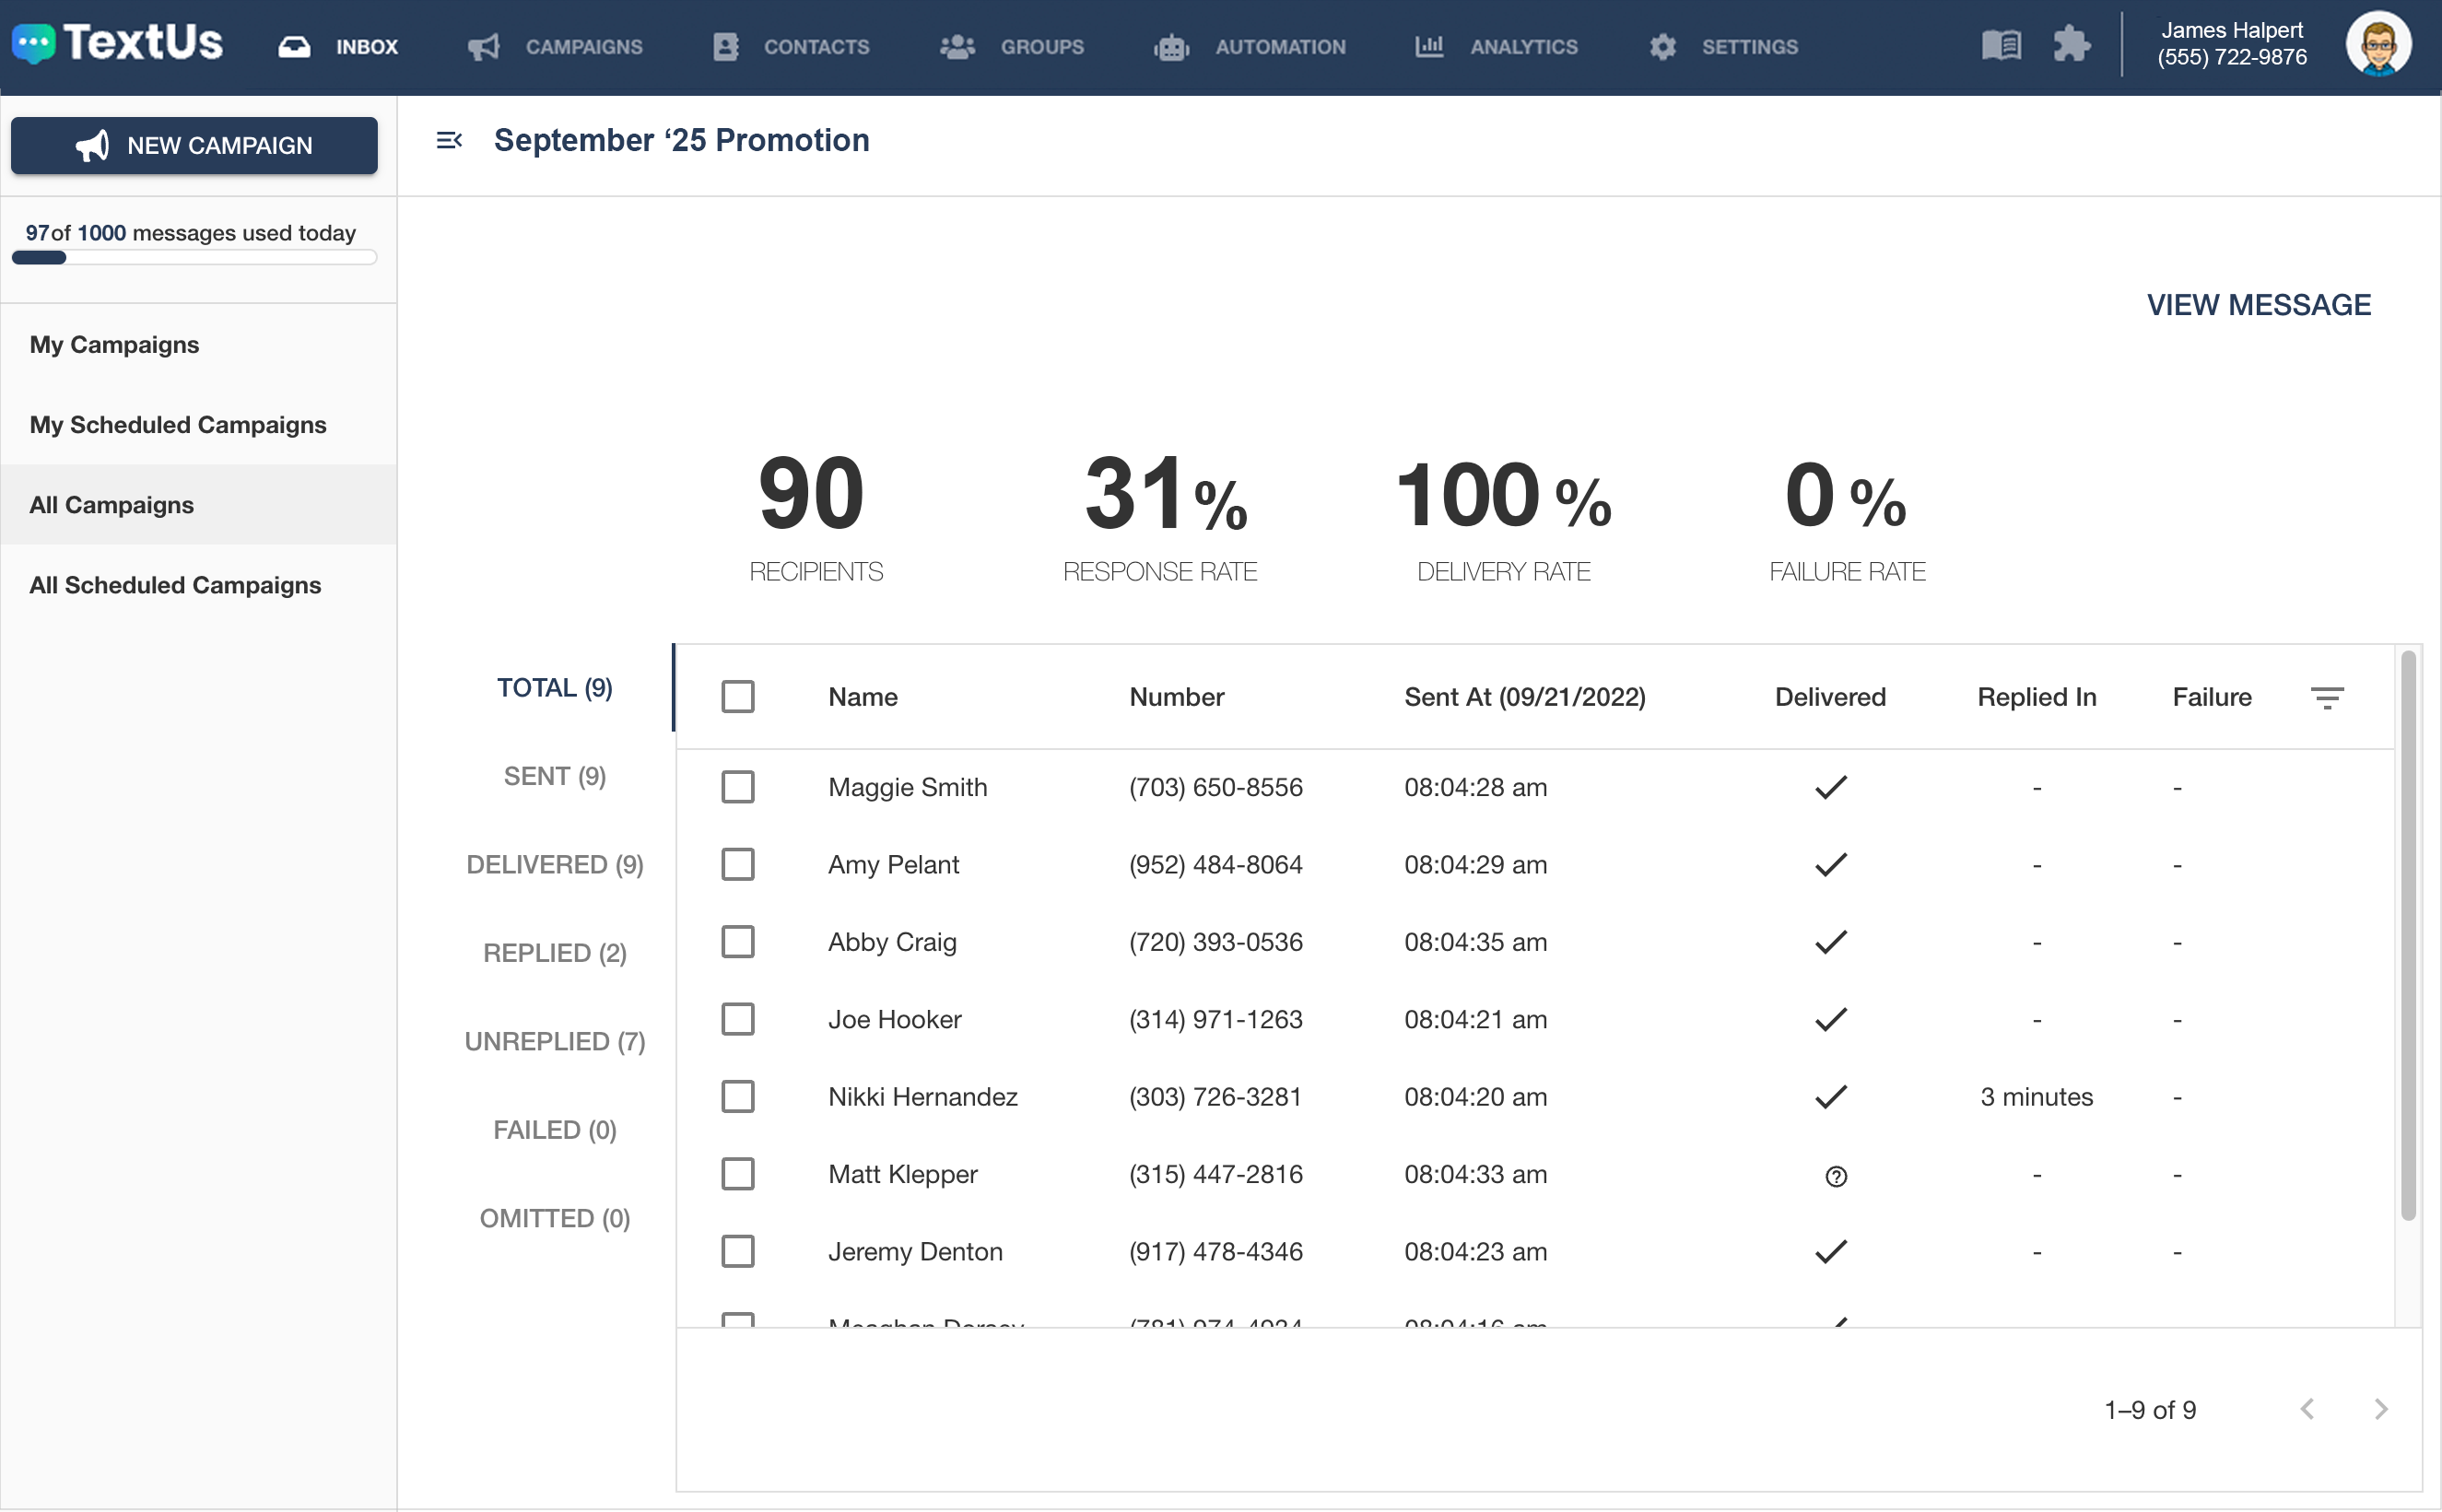This screenshot has height=1512, width=2442.
Task: Click the puzzle piece extensions icon
Action: [2071, 45]
